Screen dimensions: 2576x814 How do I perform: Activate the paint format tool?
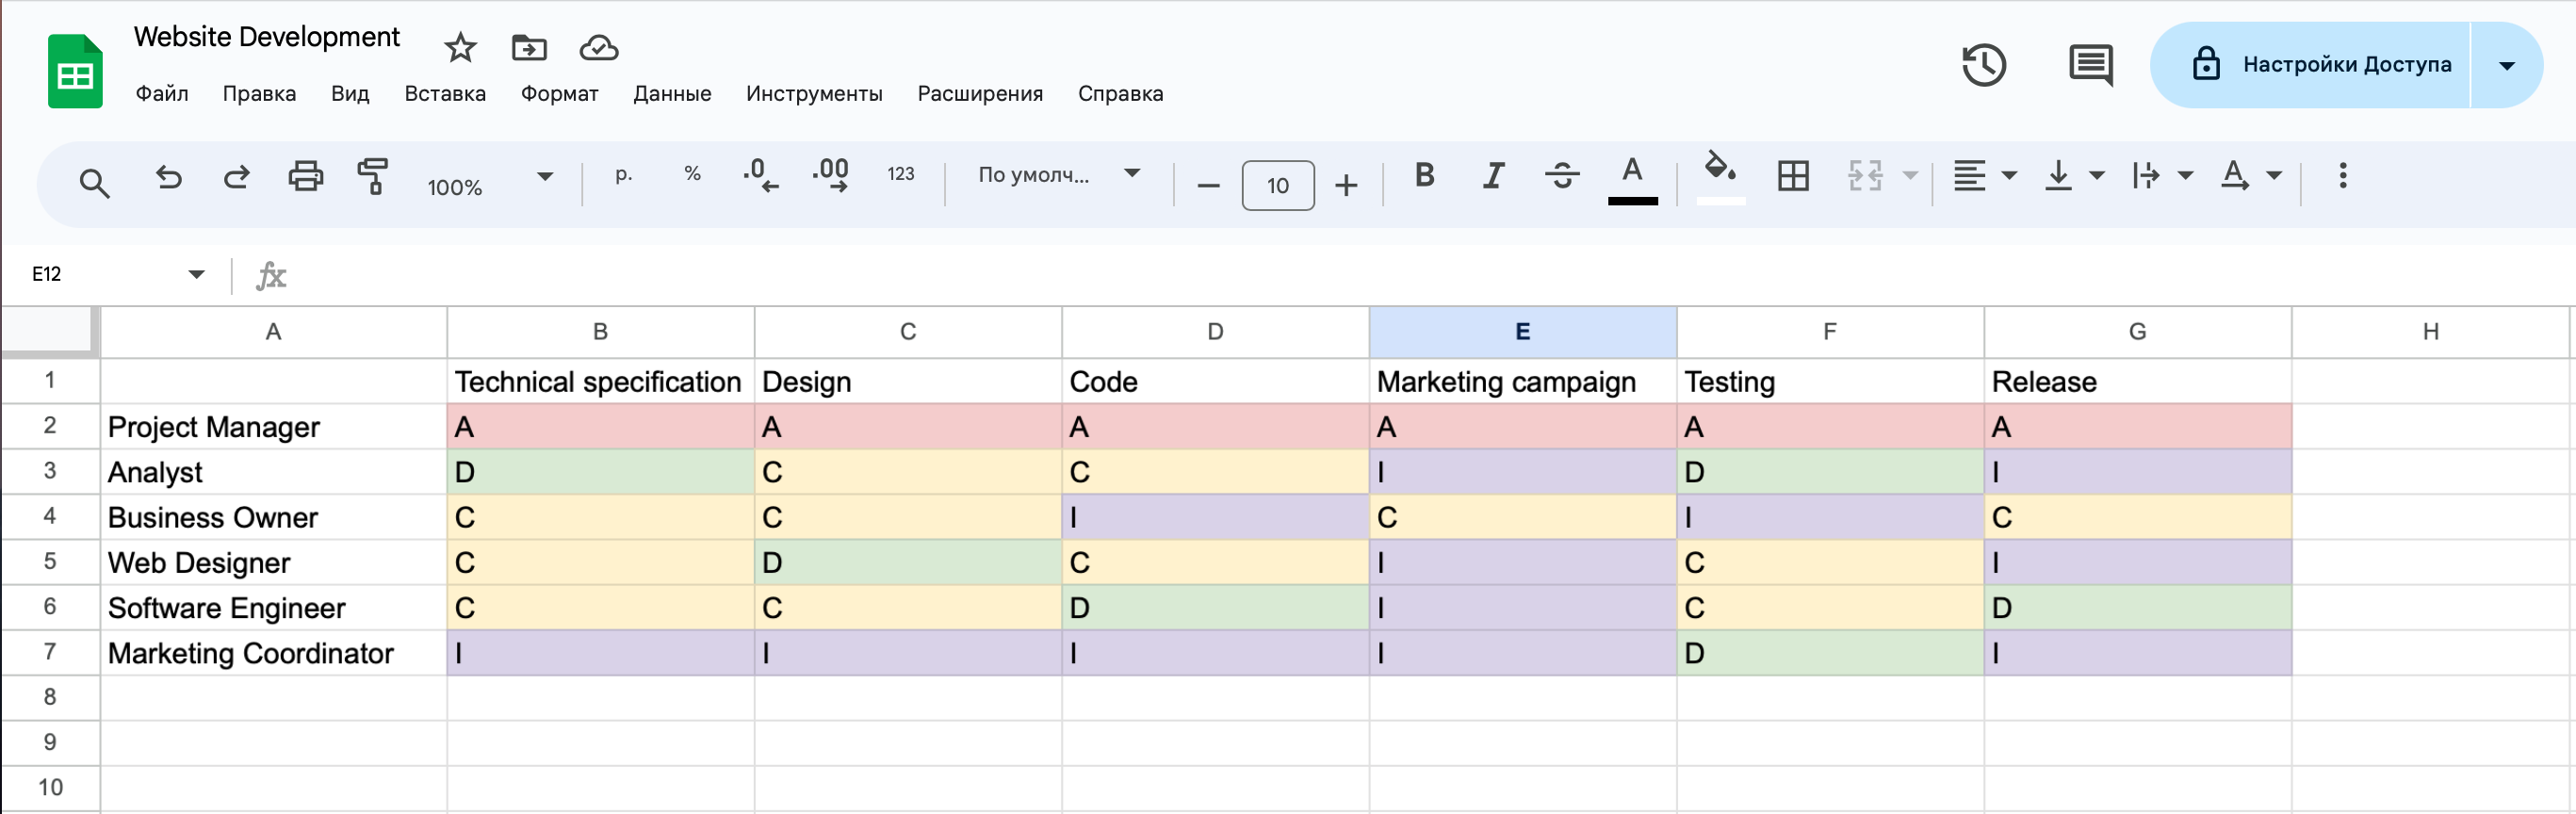pyautogui.click(x=373, y=176)
